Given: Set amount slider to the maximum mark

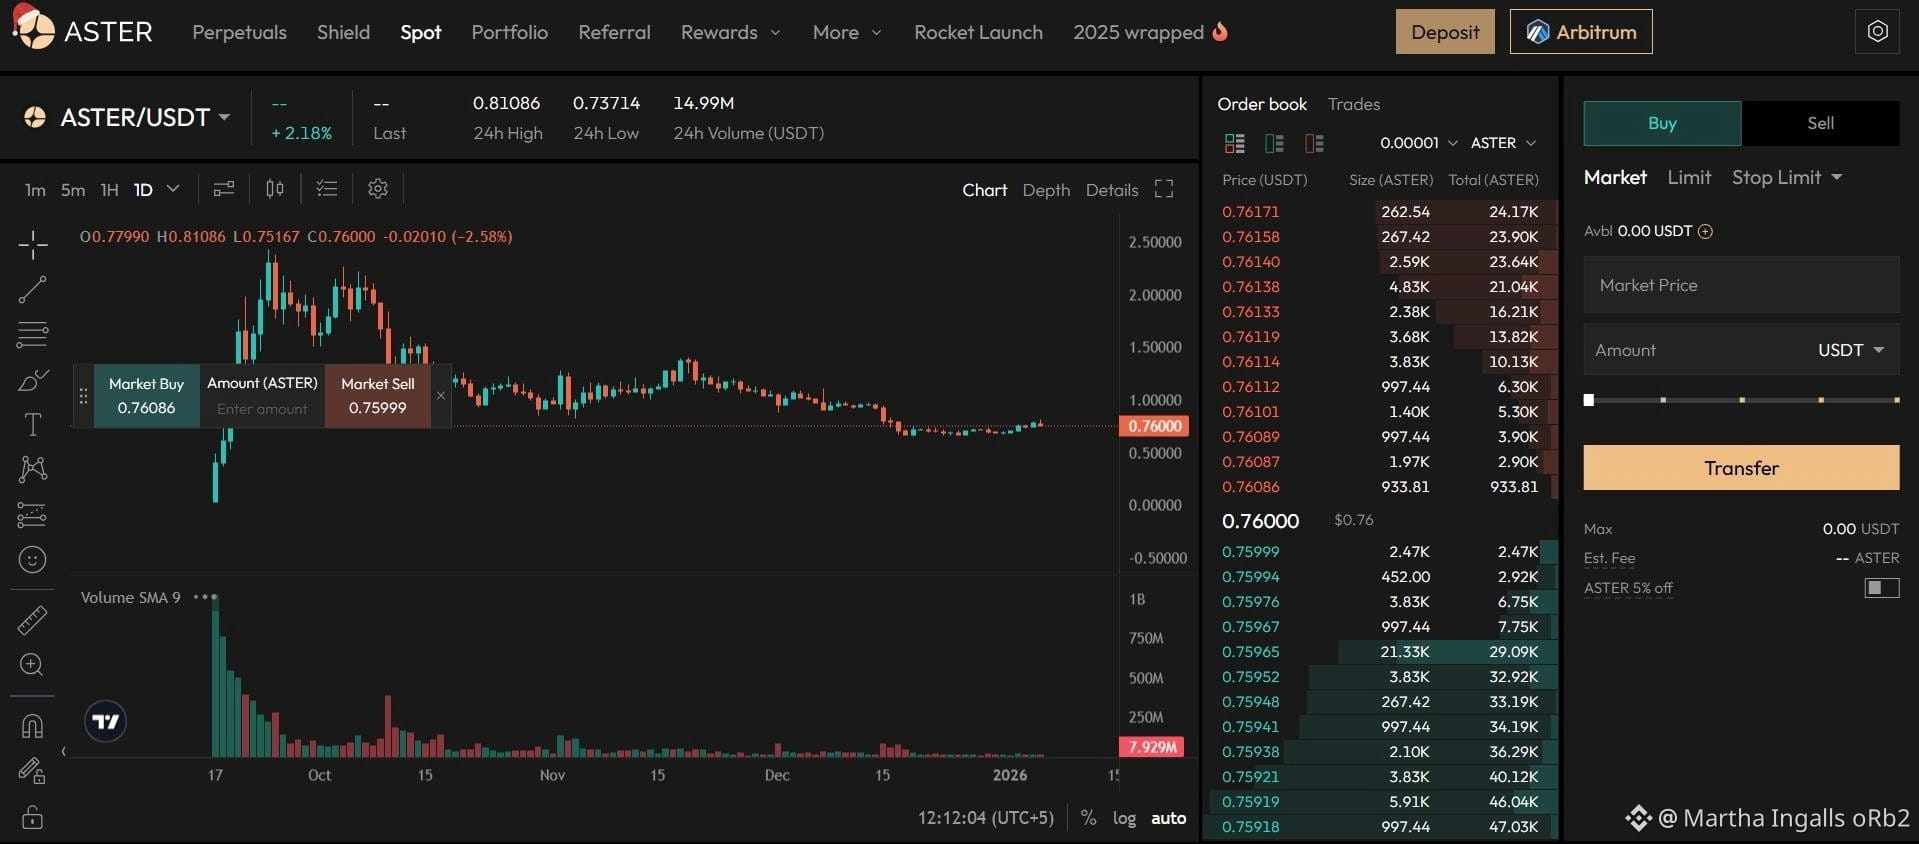Looking at the screenshot, I should (1896, 400).
